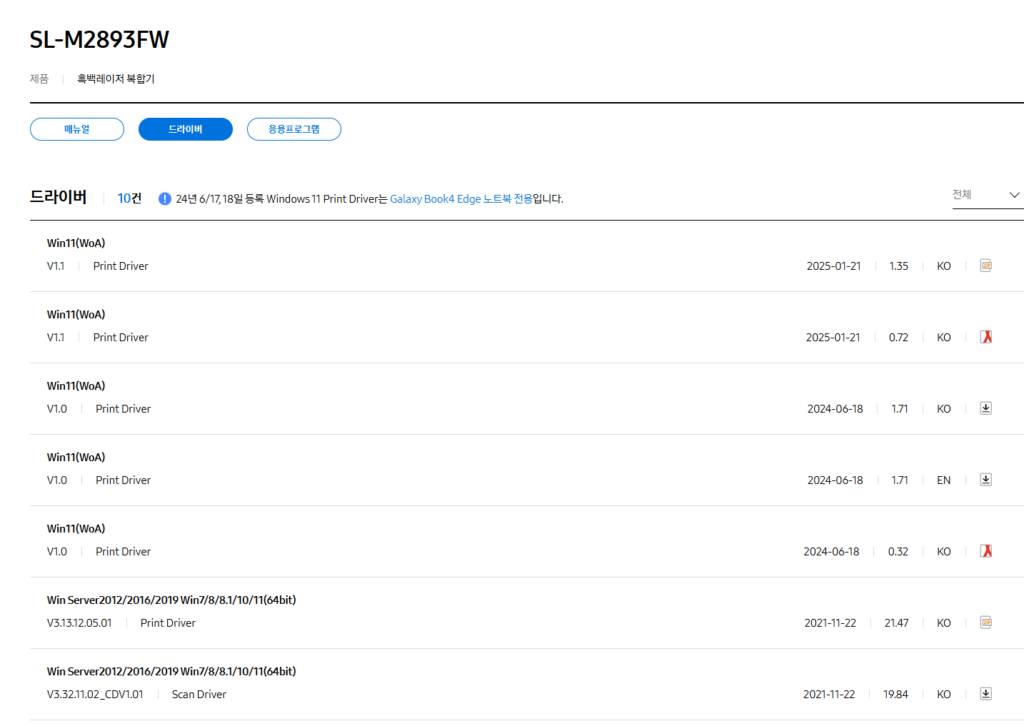Screen dimensions: 1024x726
Task: Open the PDF icon in the 0.72 row
Action: click(985, 337)
